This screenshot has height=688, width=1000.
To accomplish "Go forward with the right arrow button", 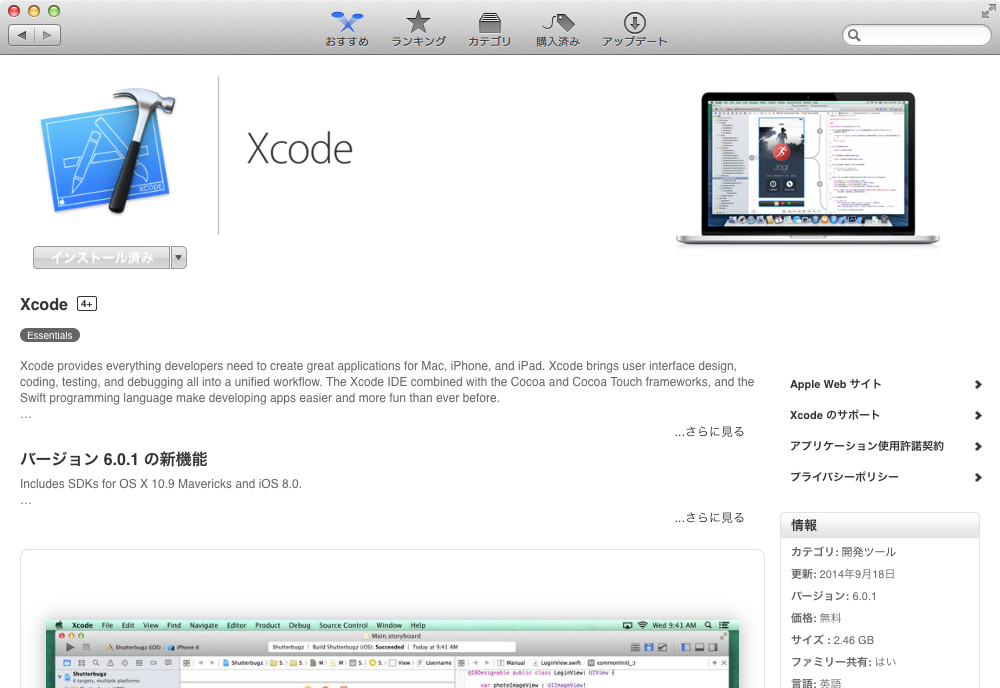I will 48,35.
